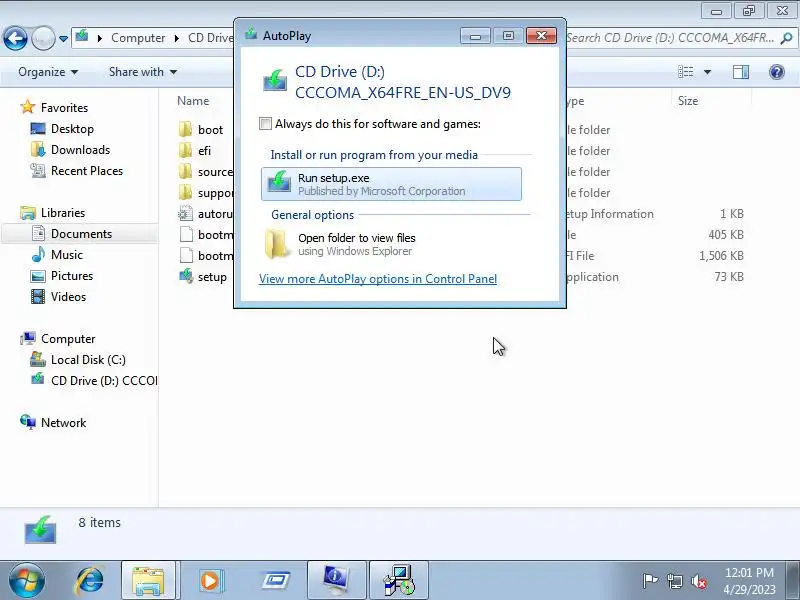This screenshot has height=600, width=800.
Task: Open Downloads in the Favorites list
Action: tap(81, 149)
